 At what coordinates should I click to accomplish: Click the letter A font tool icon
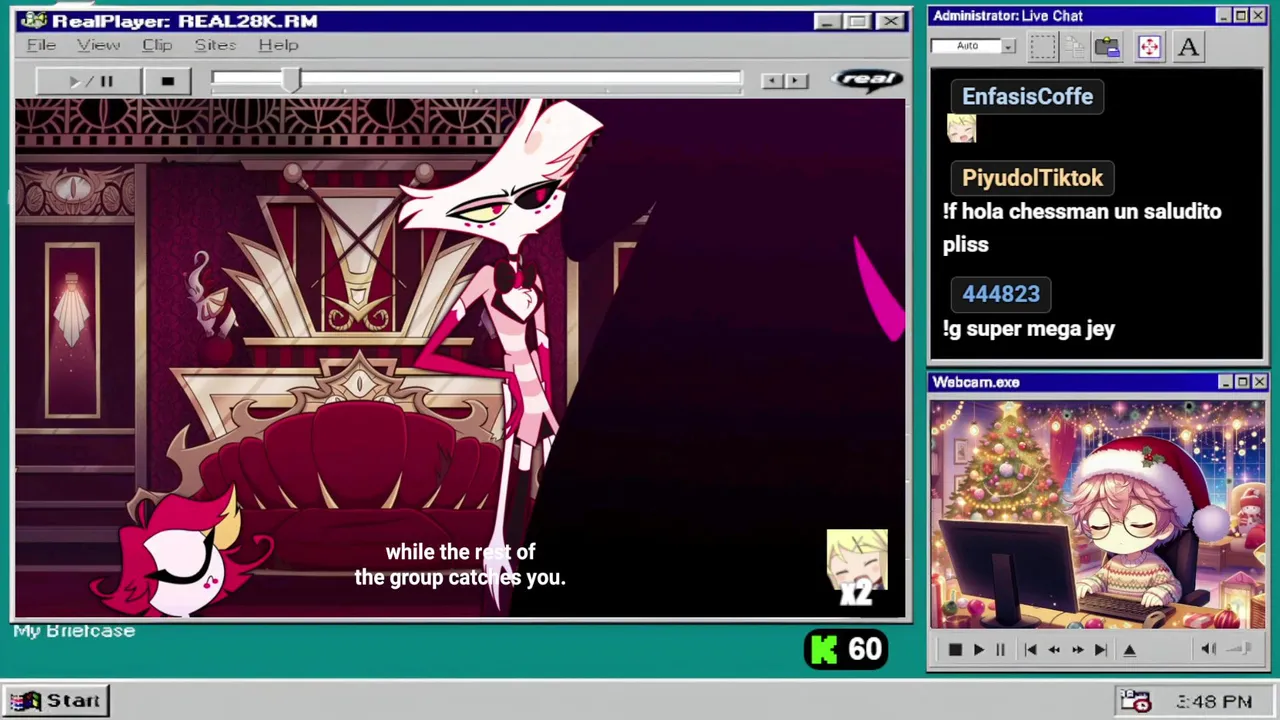[x=1188, y=47]
